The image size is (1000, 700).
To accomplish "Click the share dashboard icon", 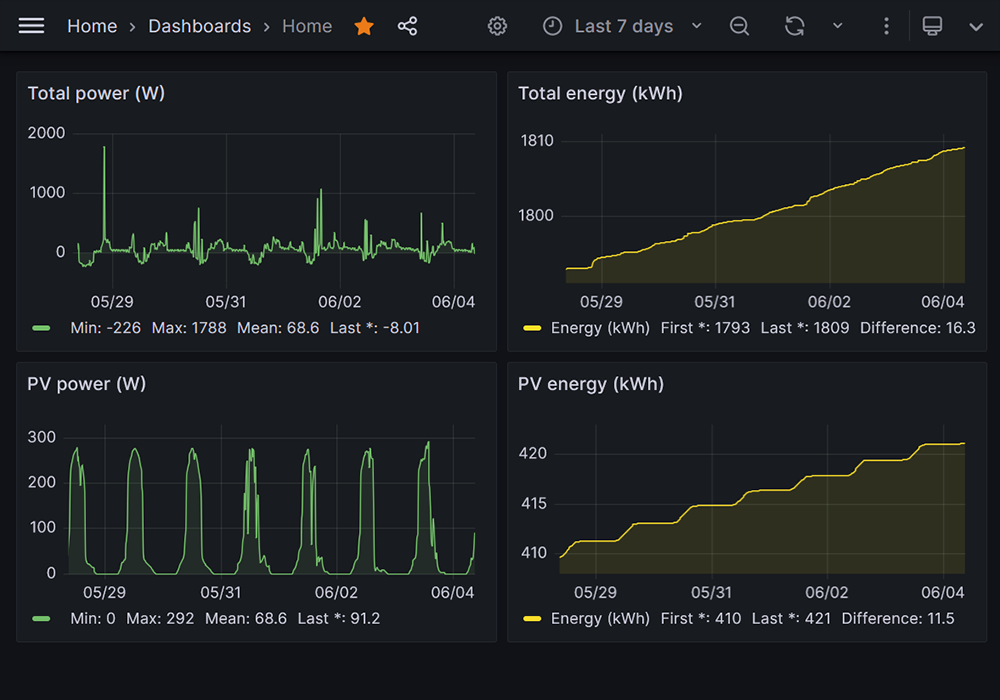I will [x=407, y=27].
